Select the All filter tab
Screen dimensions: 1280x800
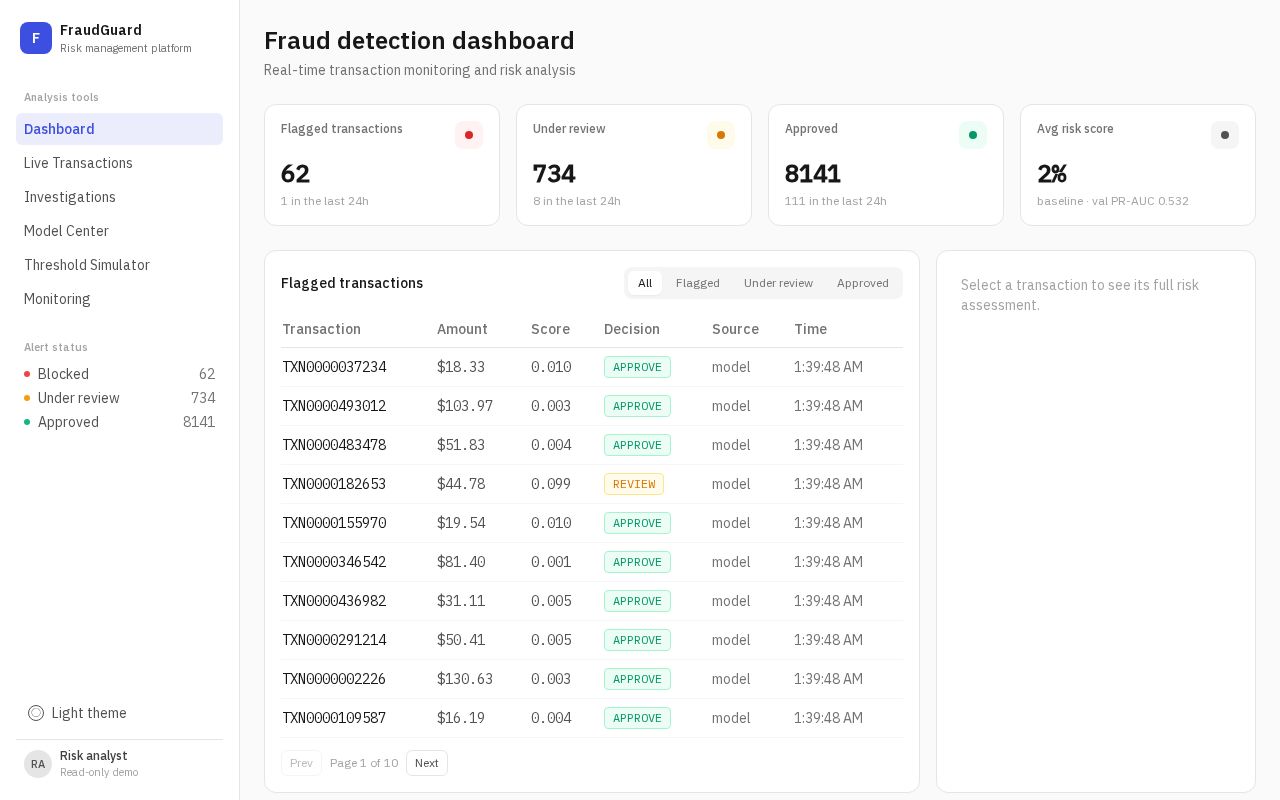pyautogui.click(x=645, y=283)
